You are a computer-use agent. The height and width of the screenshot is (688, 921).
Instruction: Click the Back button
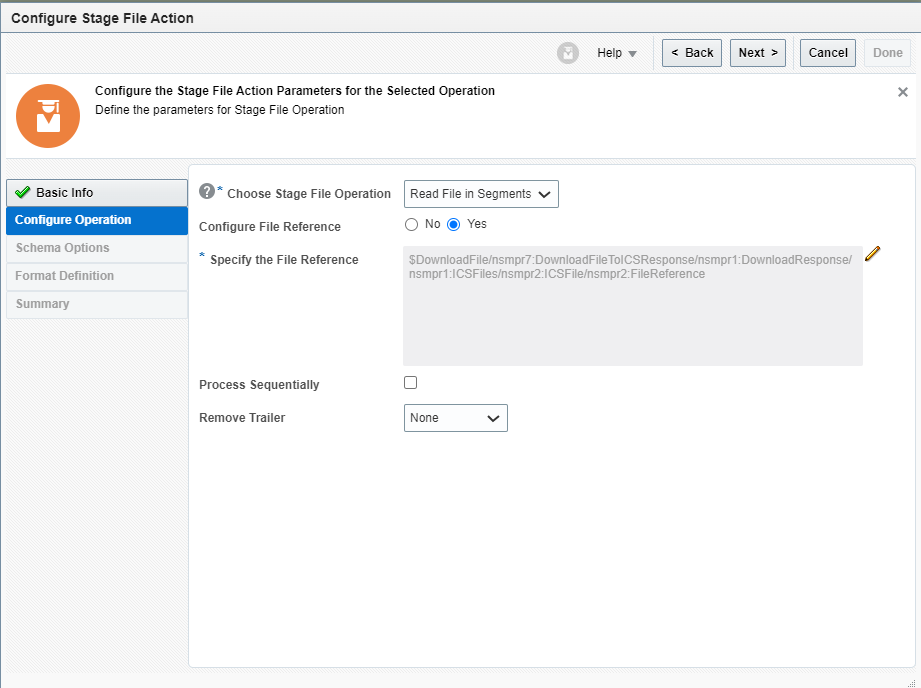(692, 53)
